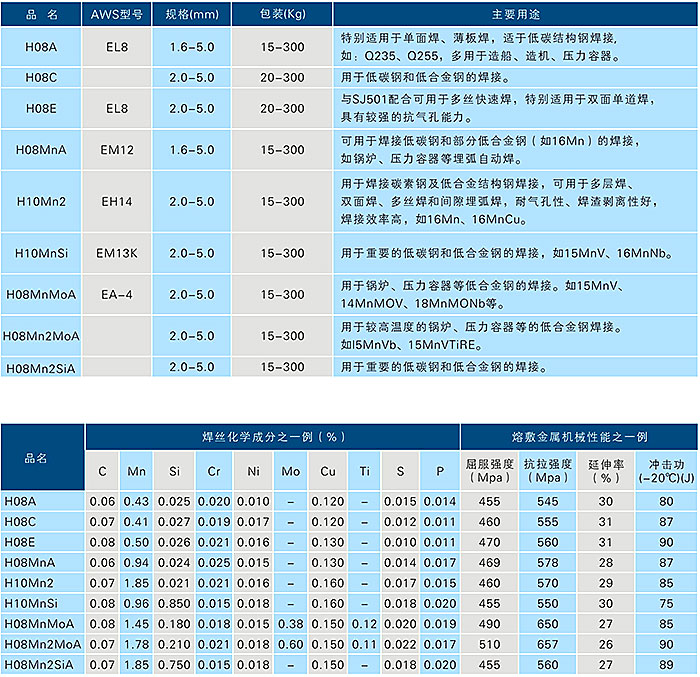700x677 pixels.
Task: Click the Mo column header in composition table
Action: [x=290, y=471]
